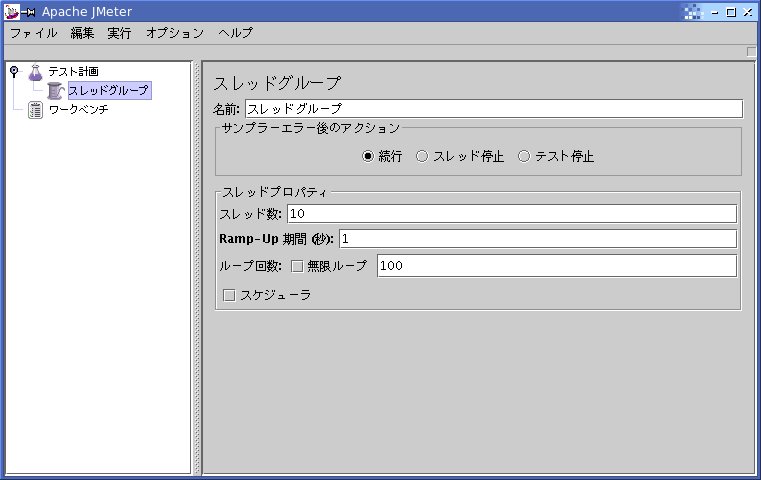The image size is (761, 480).
Task: Minimize the Apache JMeter window
Action: (x=714, y=13)
